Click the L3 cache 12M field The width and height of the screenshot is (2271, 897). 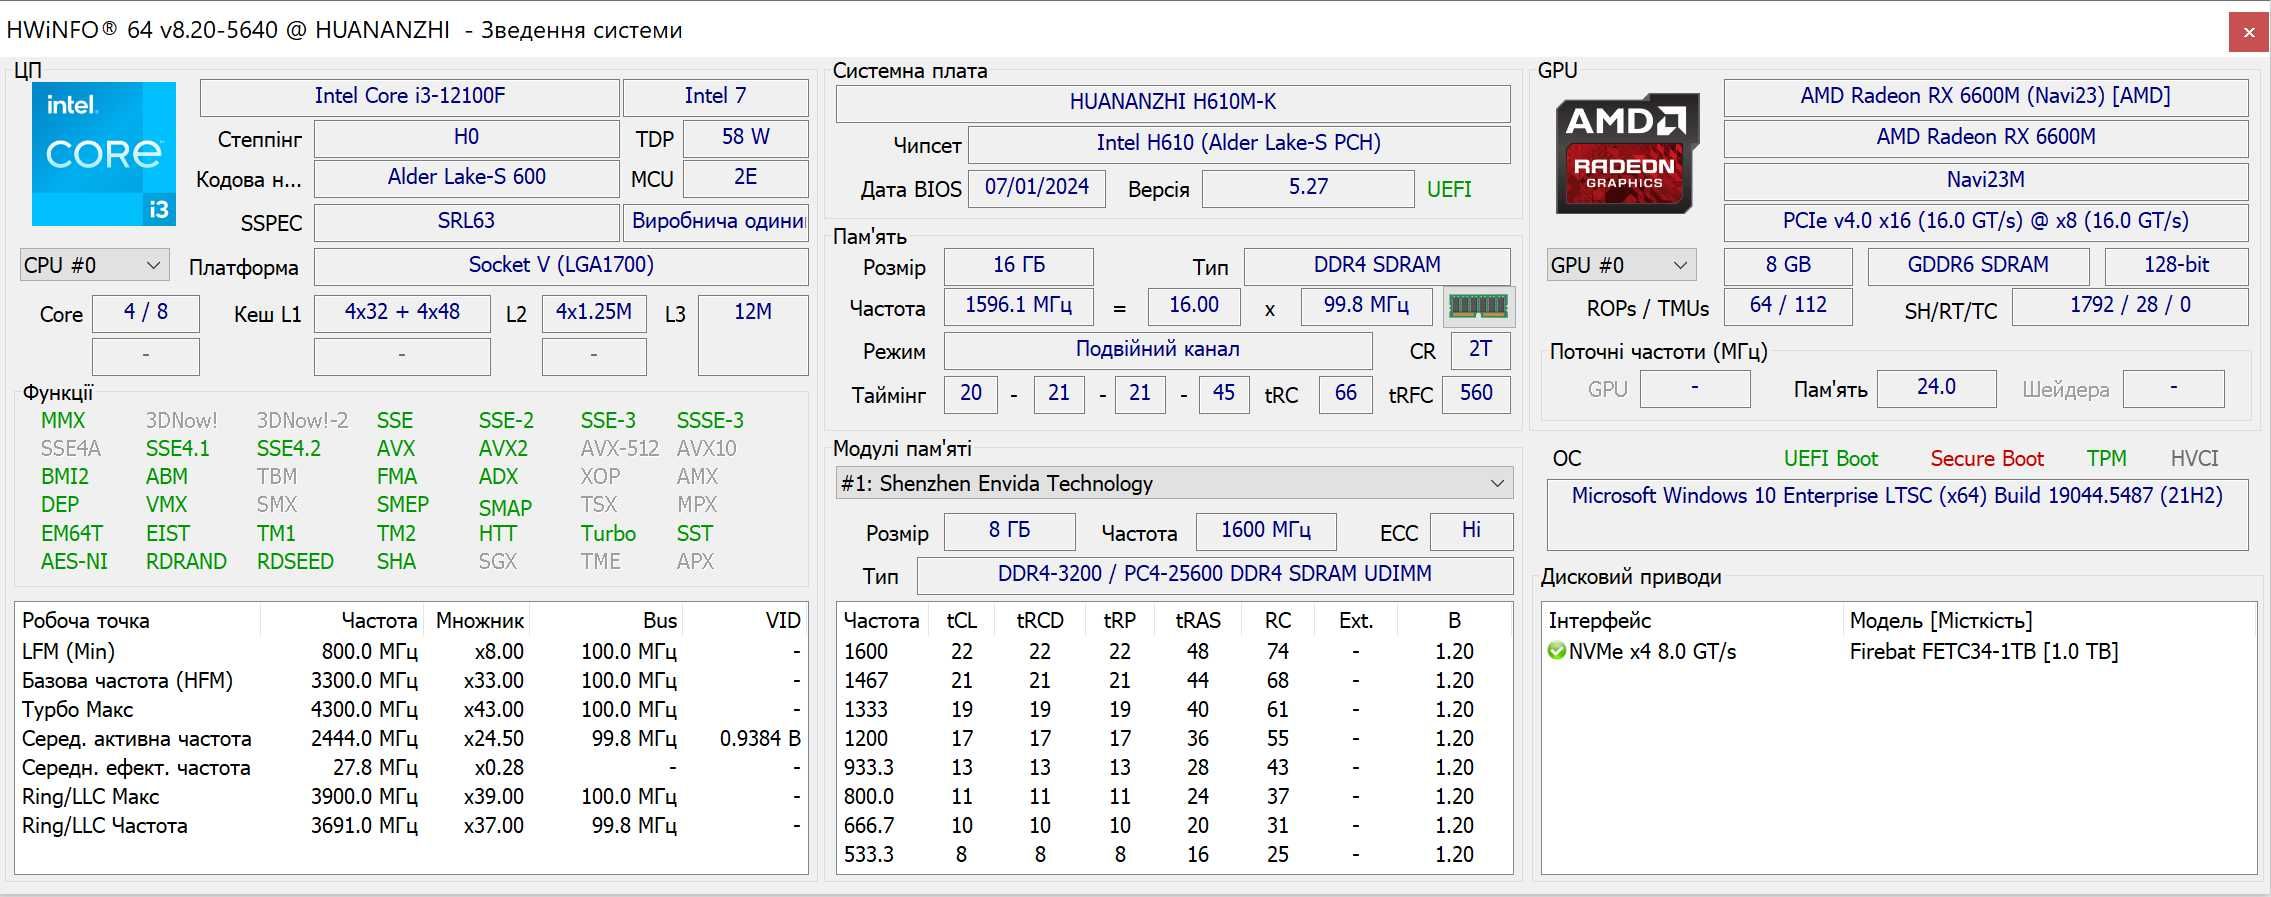753,335
